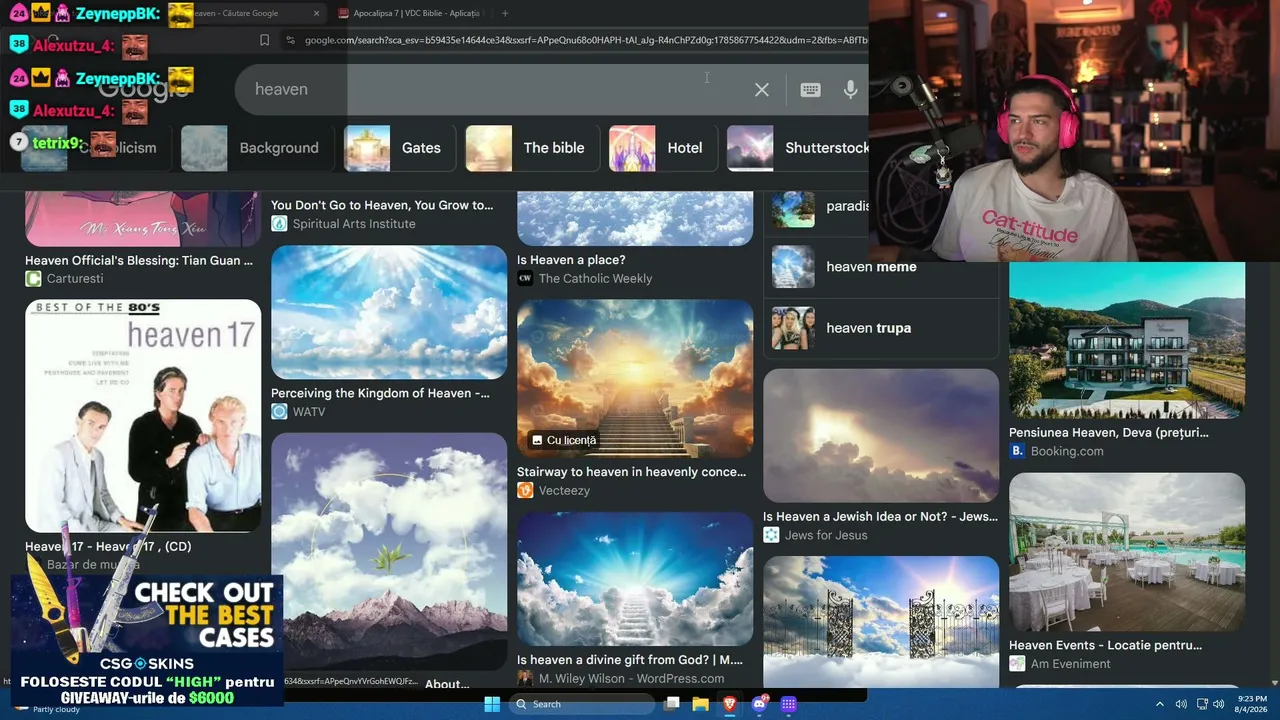Click the Booking.com favicon

[1017, 451]
